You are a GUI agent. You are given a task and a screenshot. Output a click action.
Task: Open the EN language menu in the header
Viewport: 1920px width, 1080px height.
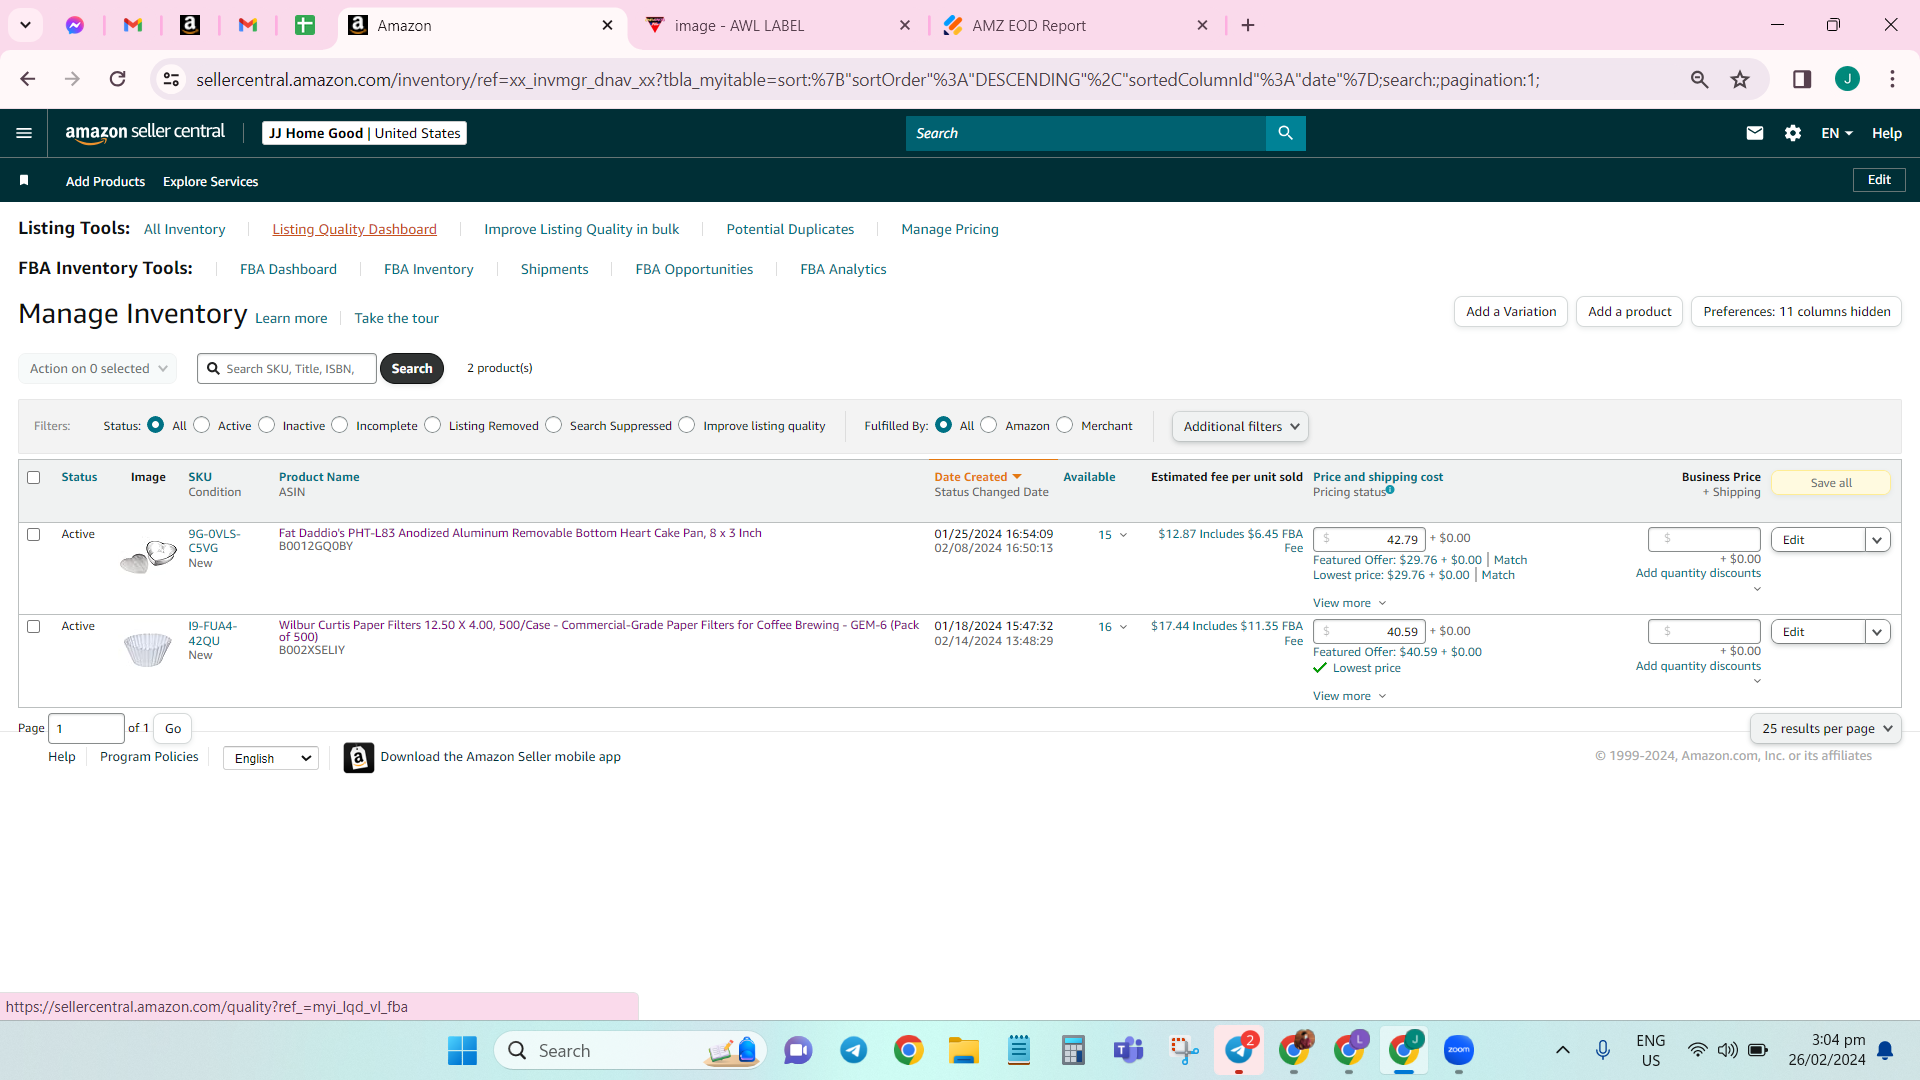tap(1837, 133)
